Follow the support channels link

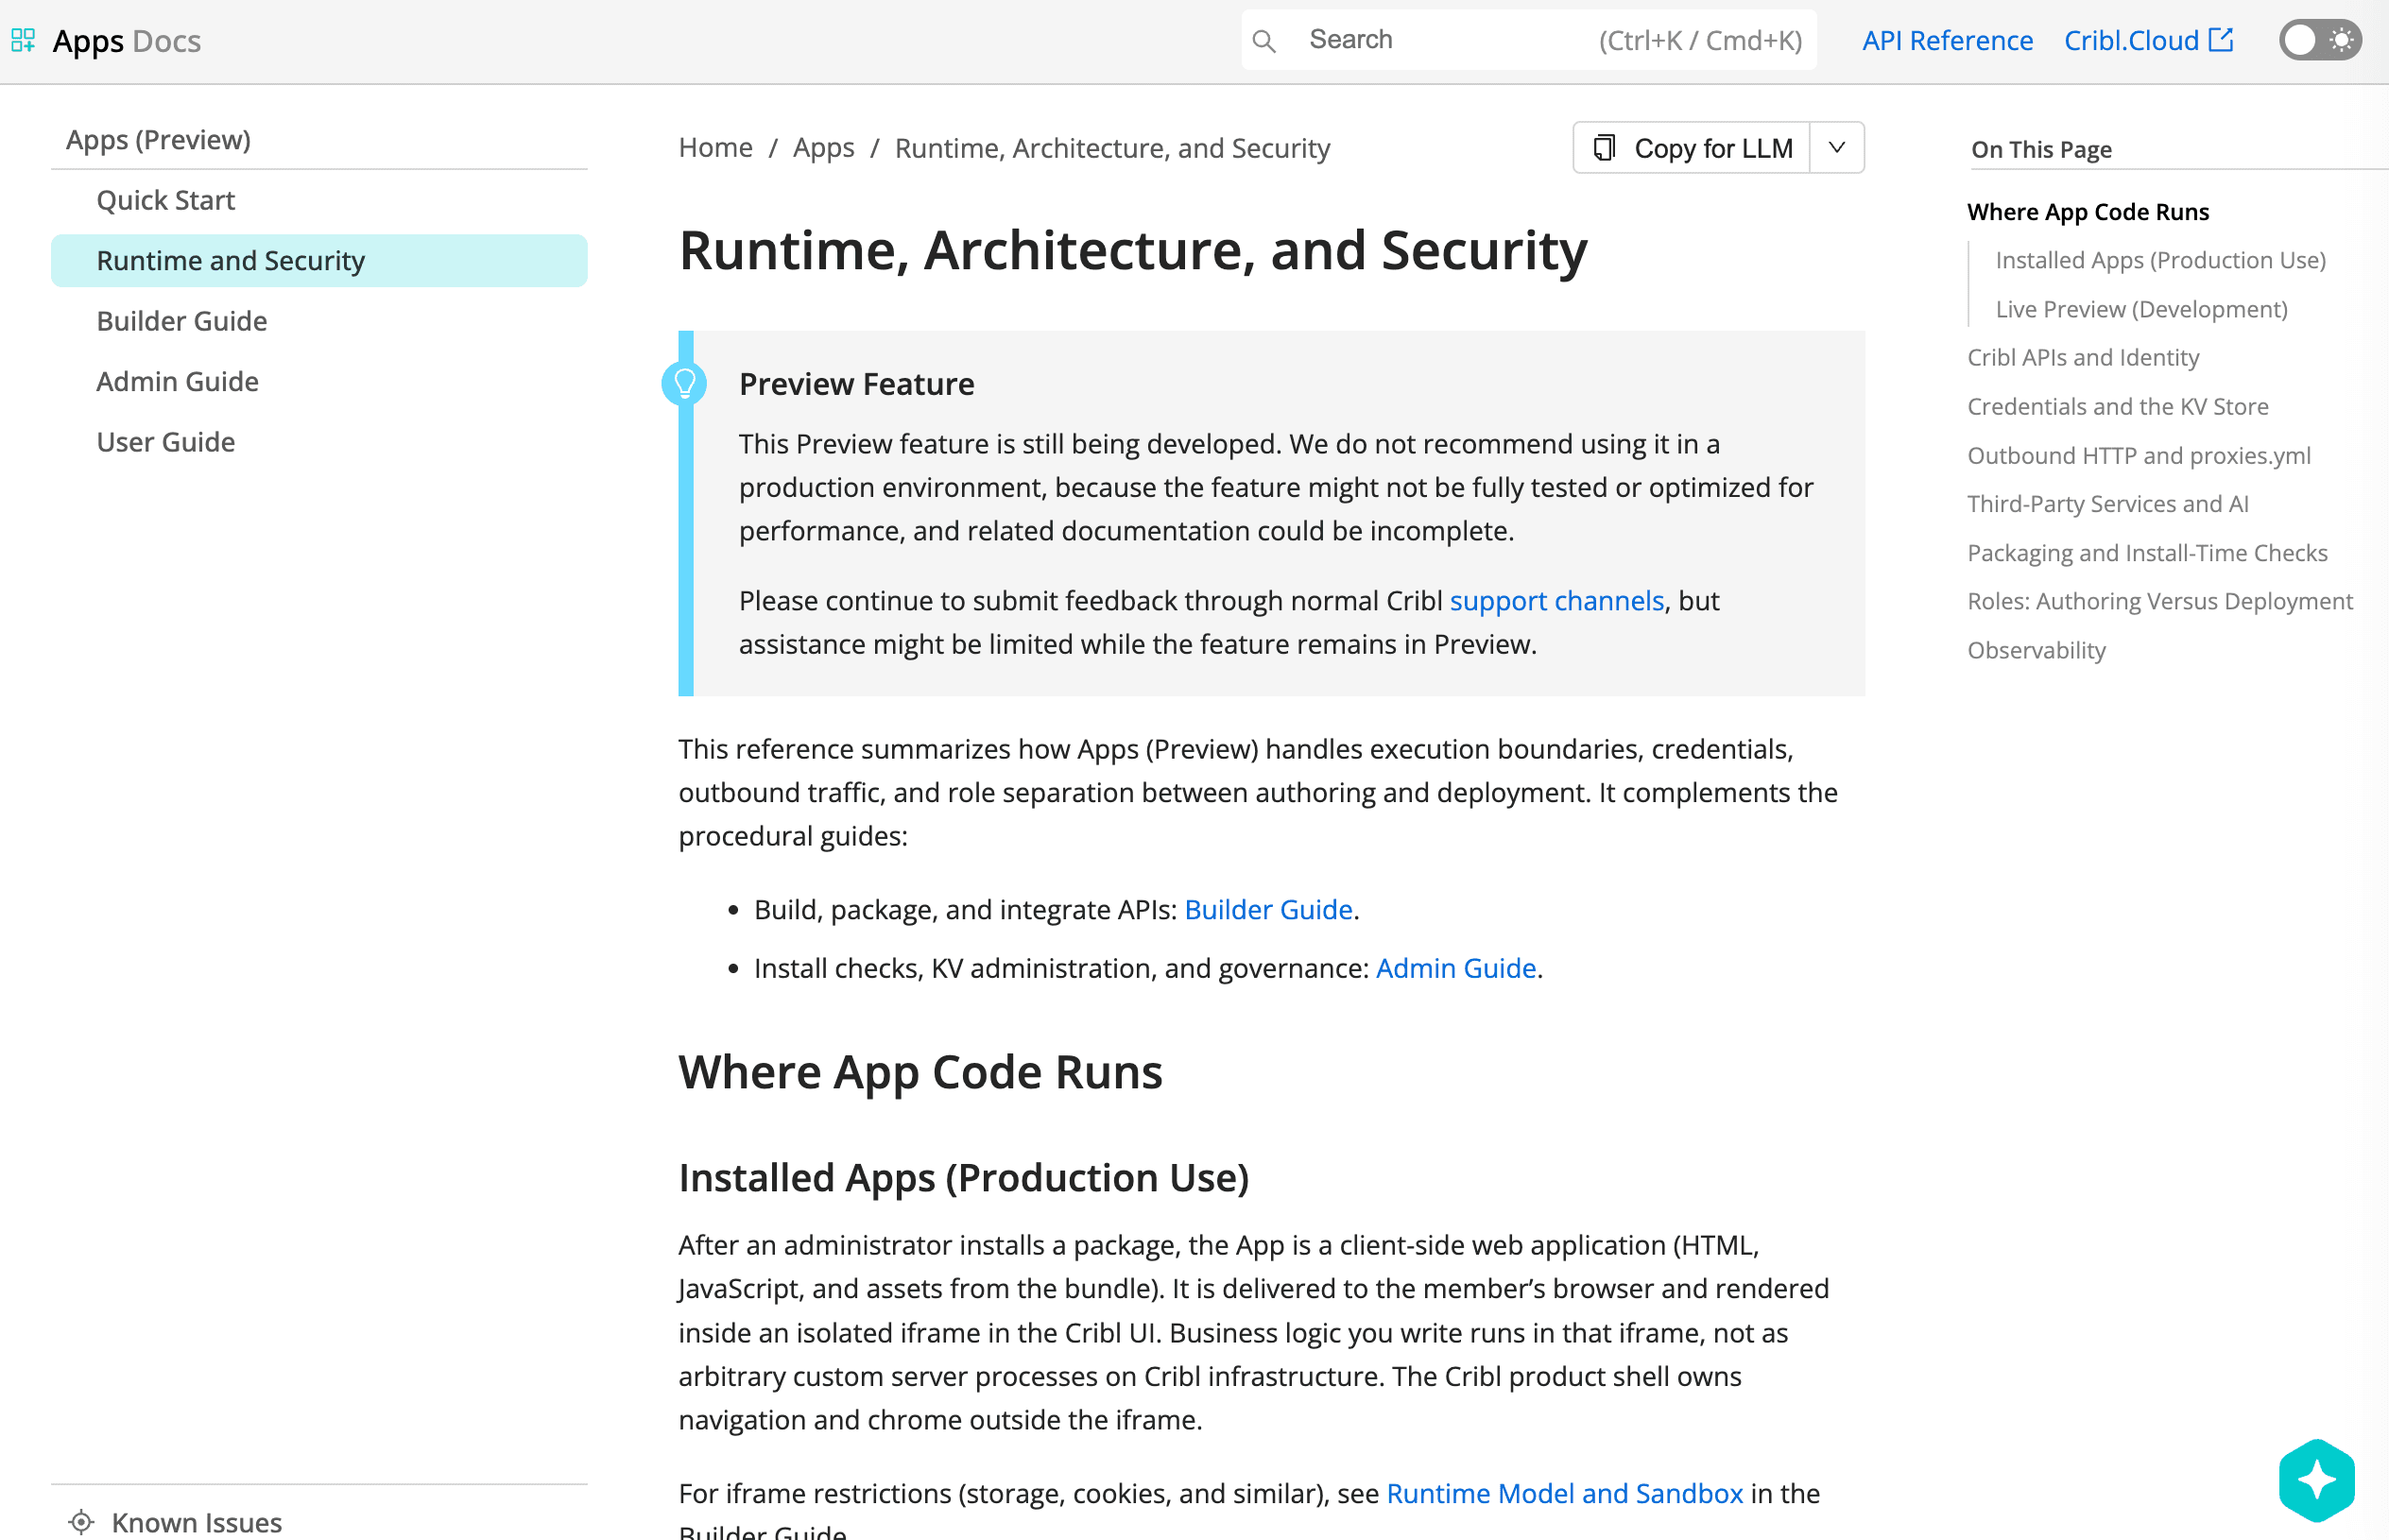tap(1557, 600)
